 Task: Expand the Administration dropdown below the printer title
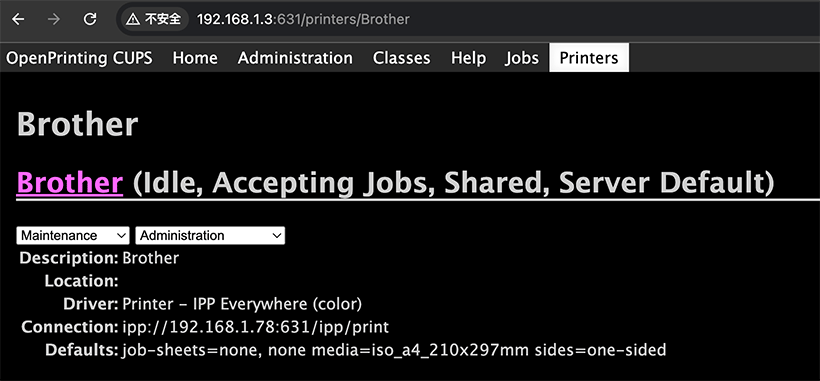tap(210, 235)
